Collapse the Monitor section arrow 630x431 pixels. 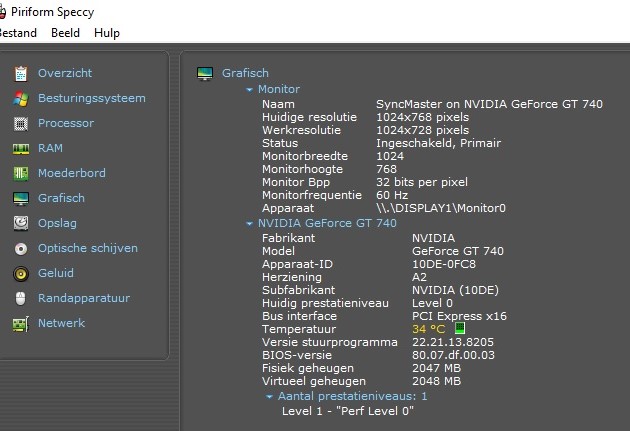pos(250,90)
